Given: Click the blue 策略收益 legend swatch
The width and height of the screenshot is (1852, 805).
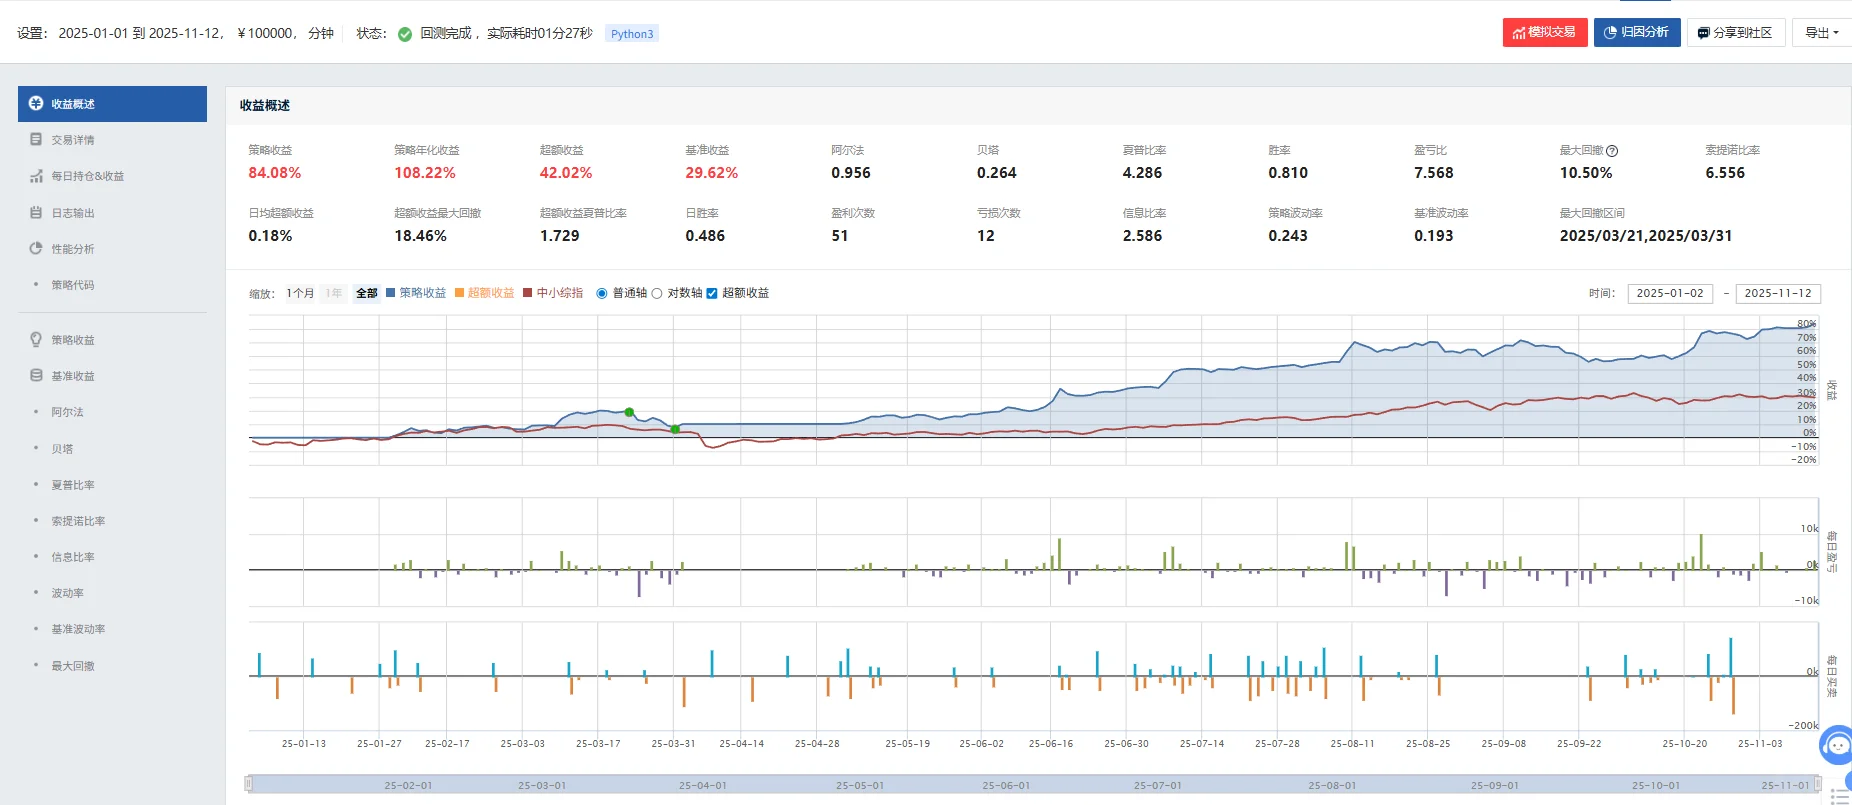Looking at the screenshot, I should 391,293.
